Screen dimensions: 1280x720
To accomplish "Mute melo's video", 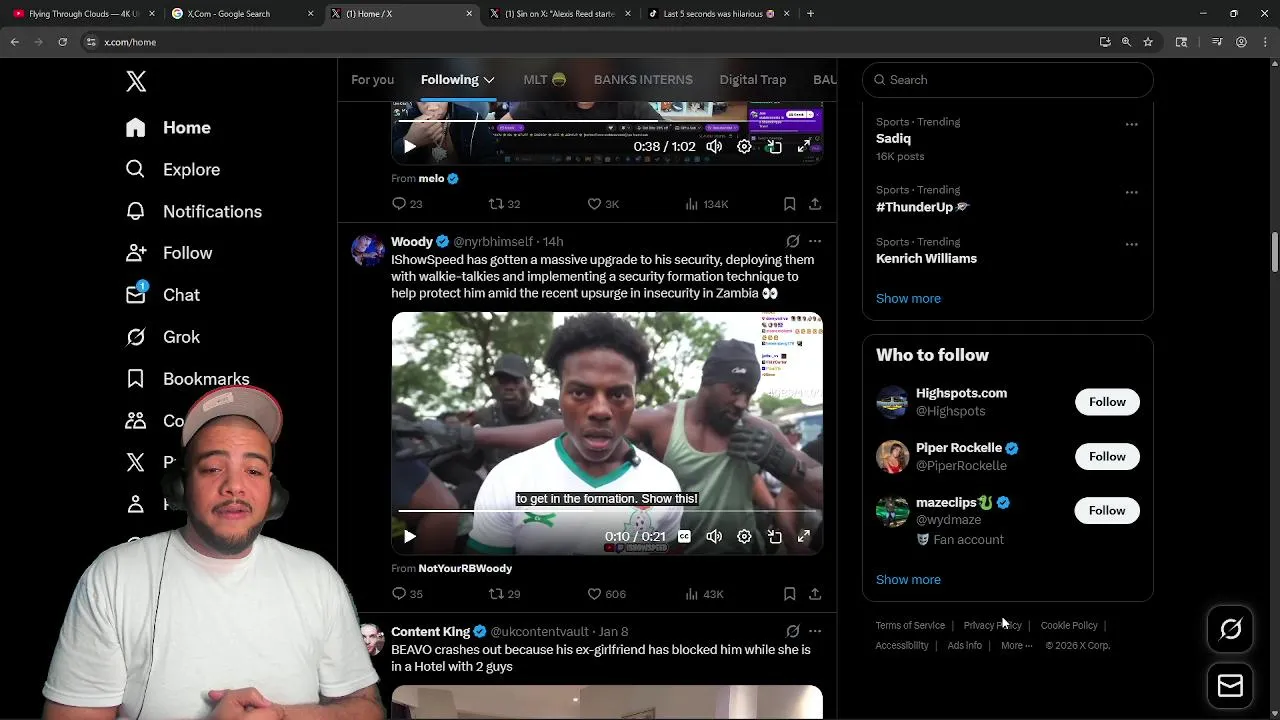I will tap(714, 147).
